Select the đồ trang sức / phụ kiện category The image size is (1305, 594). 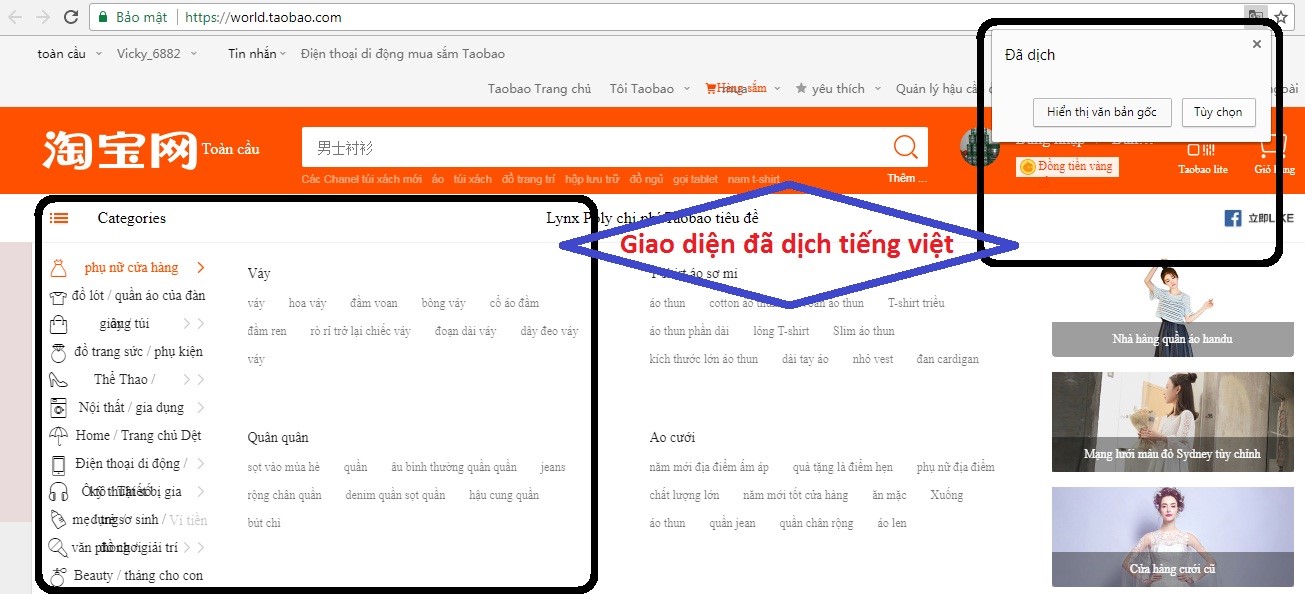click(x=138, y=352)
